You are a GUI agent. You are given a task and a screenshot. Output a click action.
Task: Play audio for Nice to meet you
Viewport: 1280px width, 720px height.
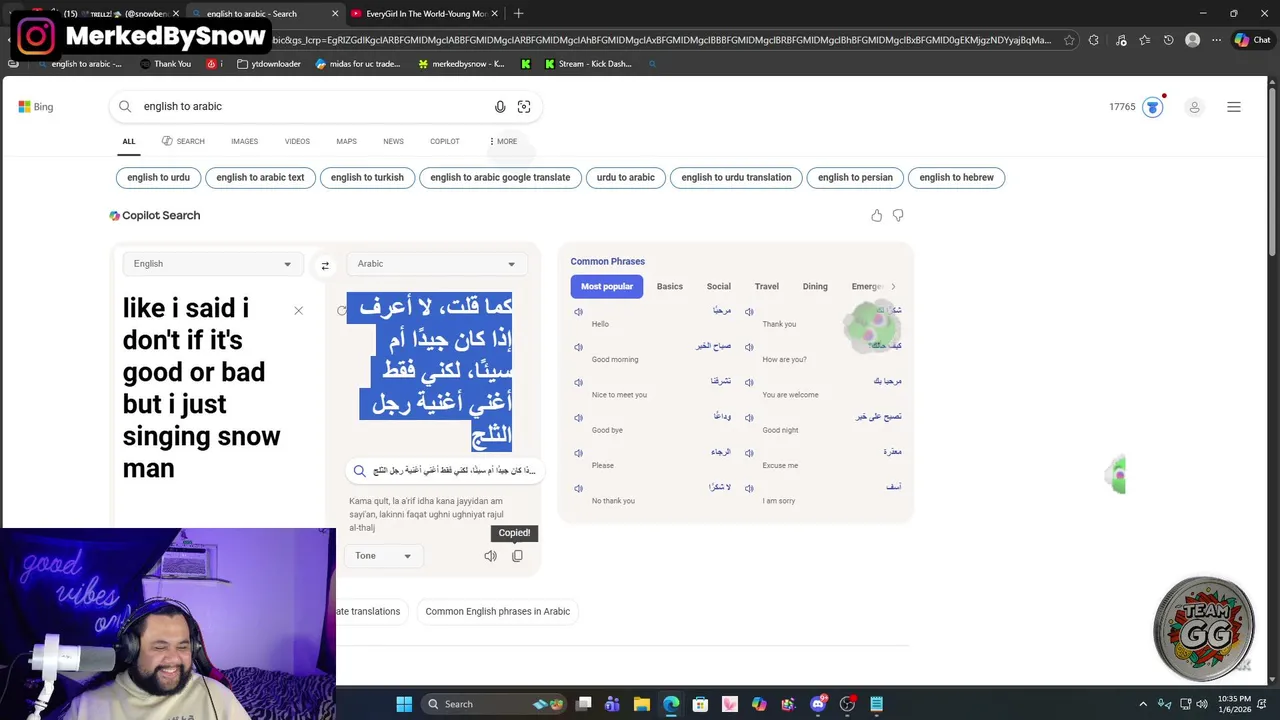(578, 382)
